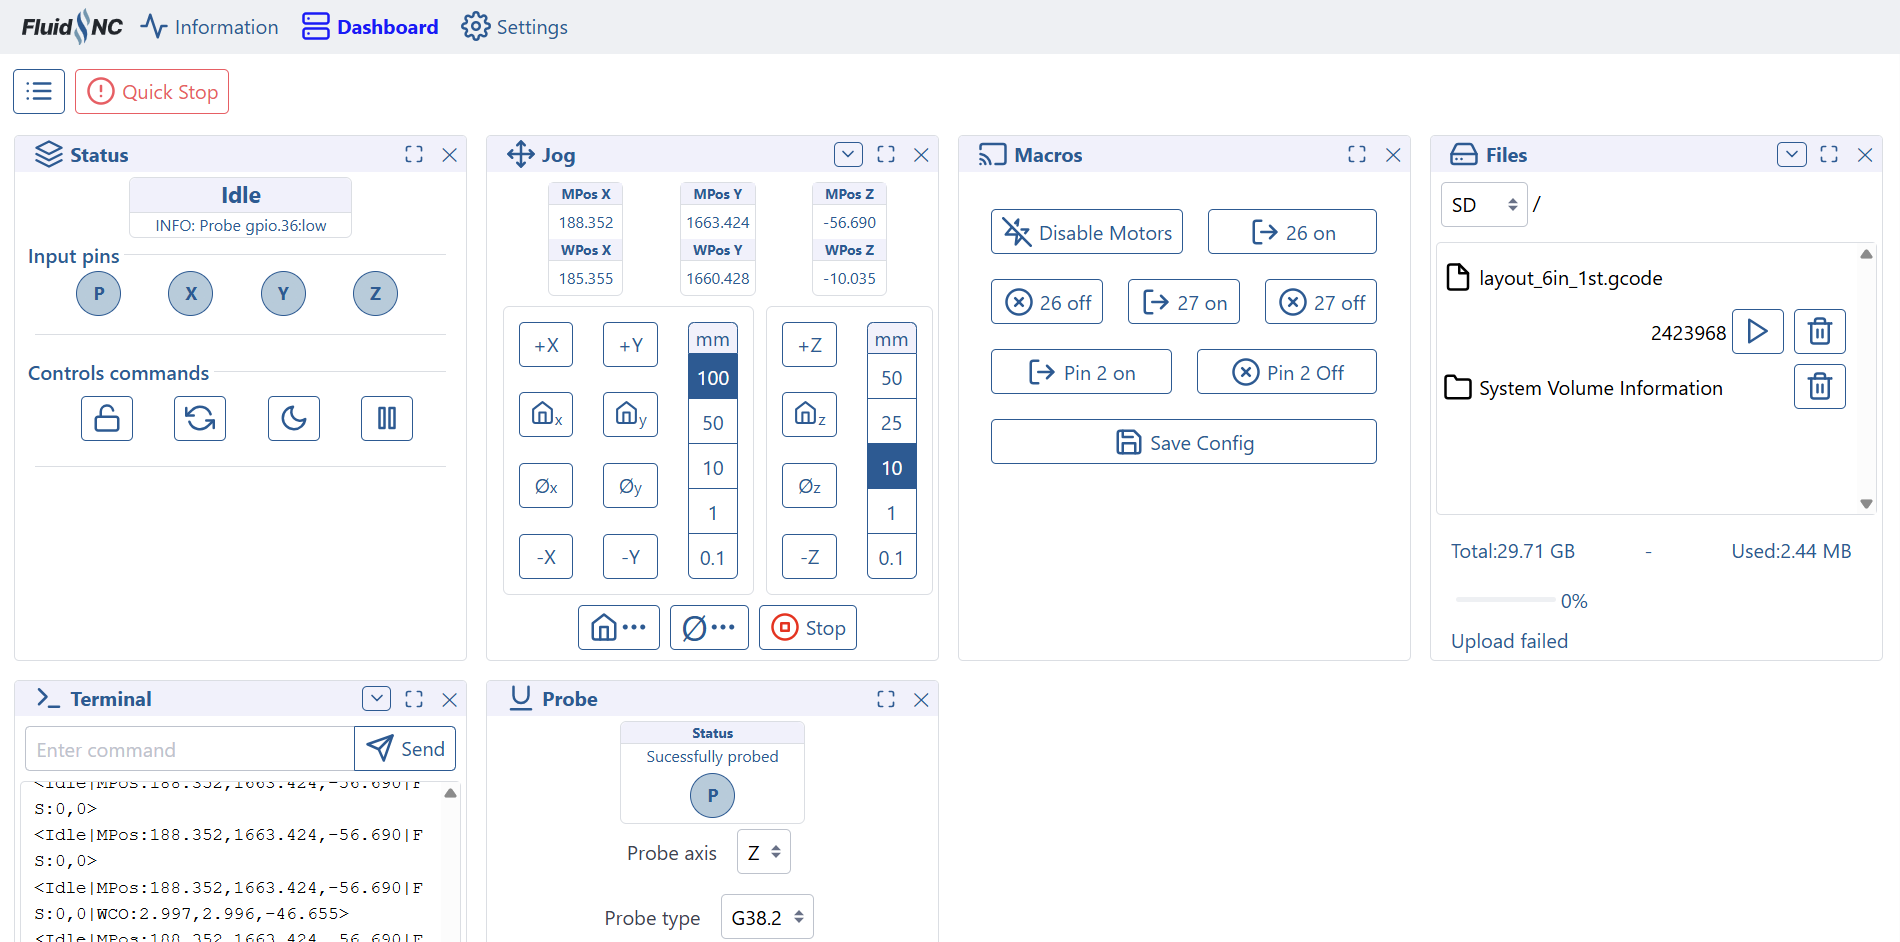Click the reset refresh icon in Controls commands
The width and height of the screenshot is (1900, 942).
click(200, 418)
